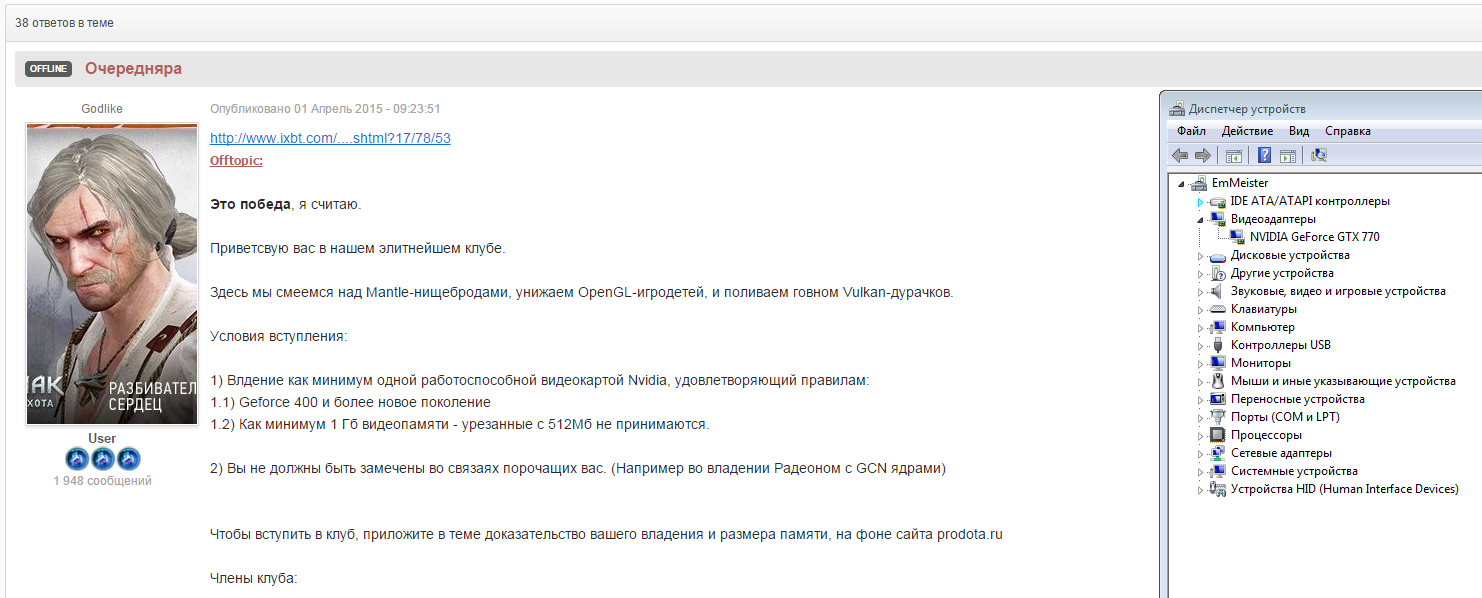Expand the IDE ATA/ATAPI контроллеры node
1482x598 pixels.
(1198, 200)
